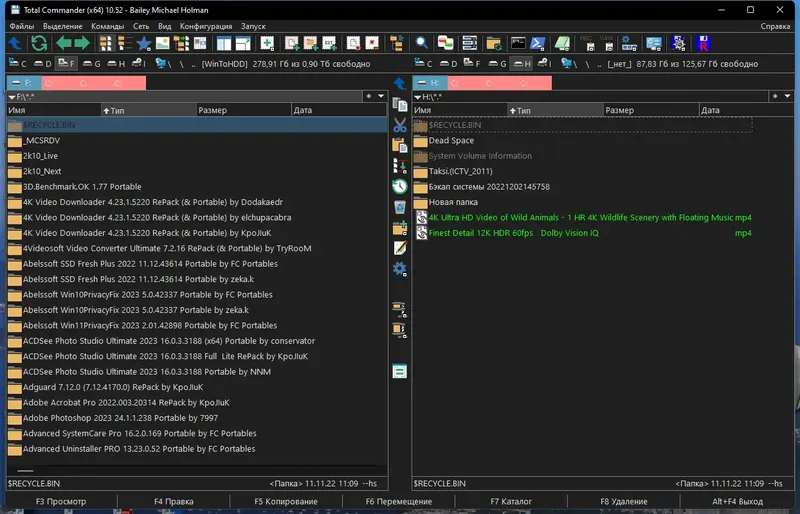
Task: Select Finest Detail 12K HDR 60fps file
Action: [x=583, y=233]
